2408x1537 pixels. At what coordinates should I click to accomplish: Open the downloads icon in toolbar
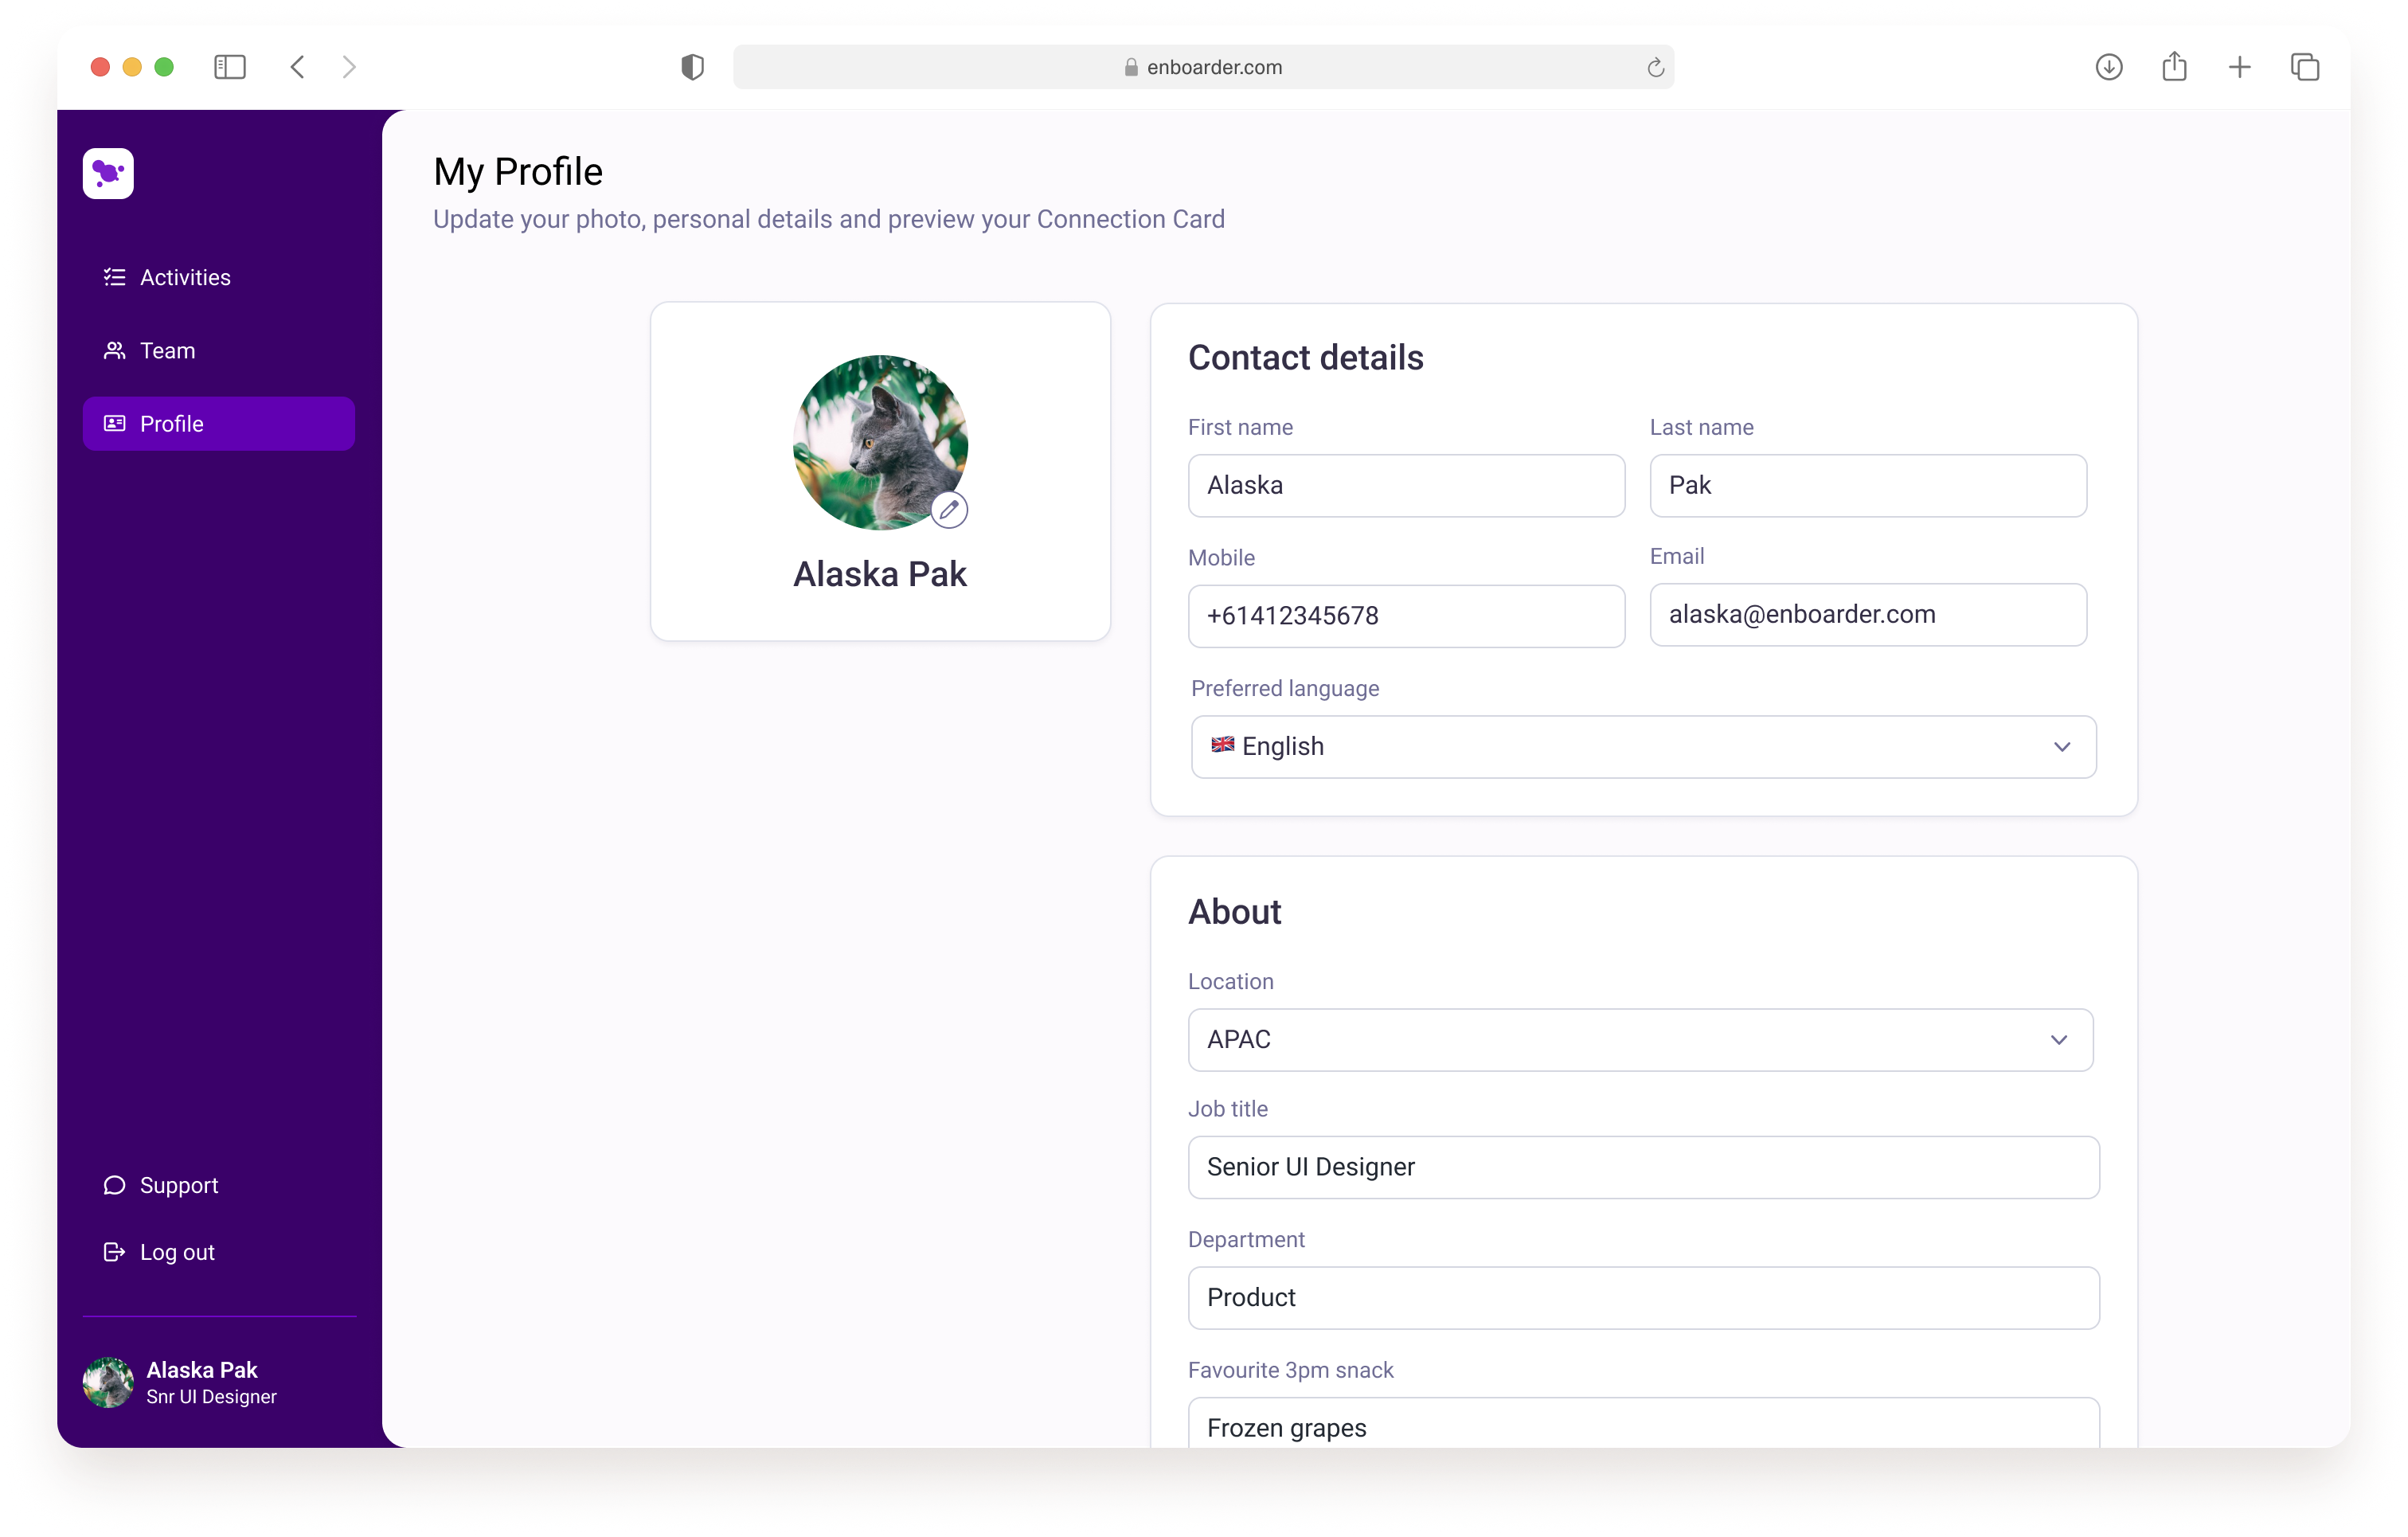pyautogui.click(x=2109, y=67)
